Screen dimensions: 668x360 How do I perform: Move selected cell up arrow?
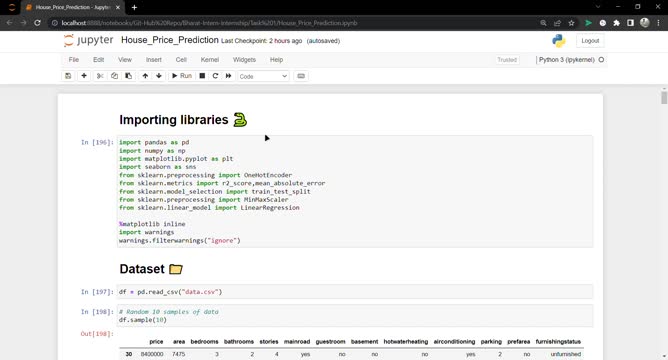coord(145,76)
